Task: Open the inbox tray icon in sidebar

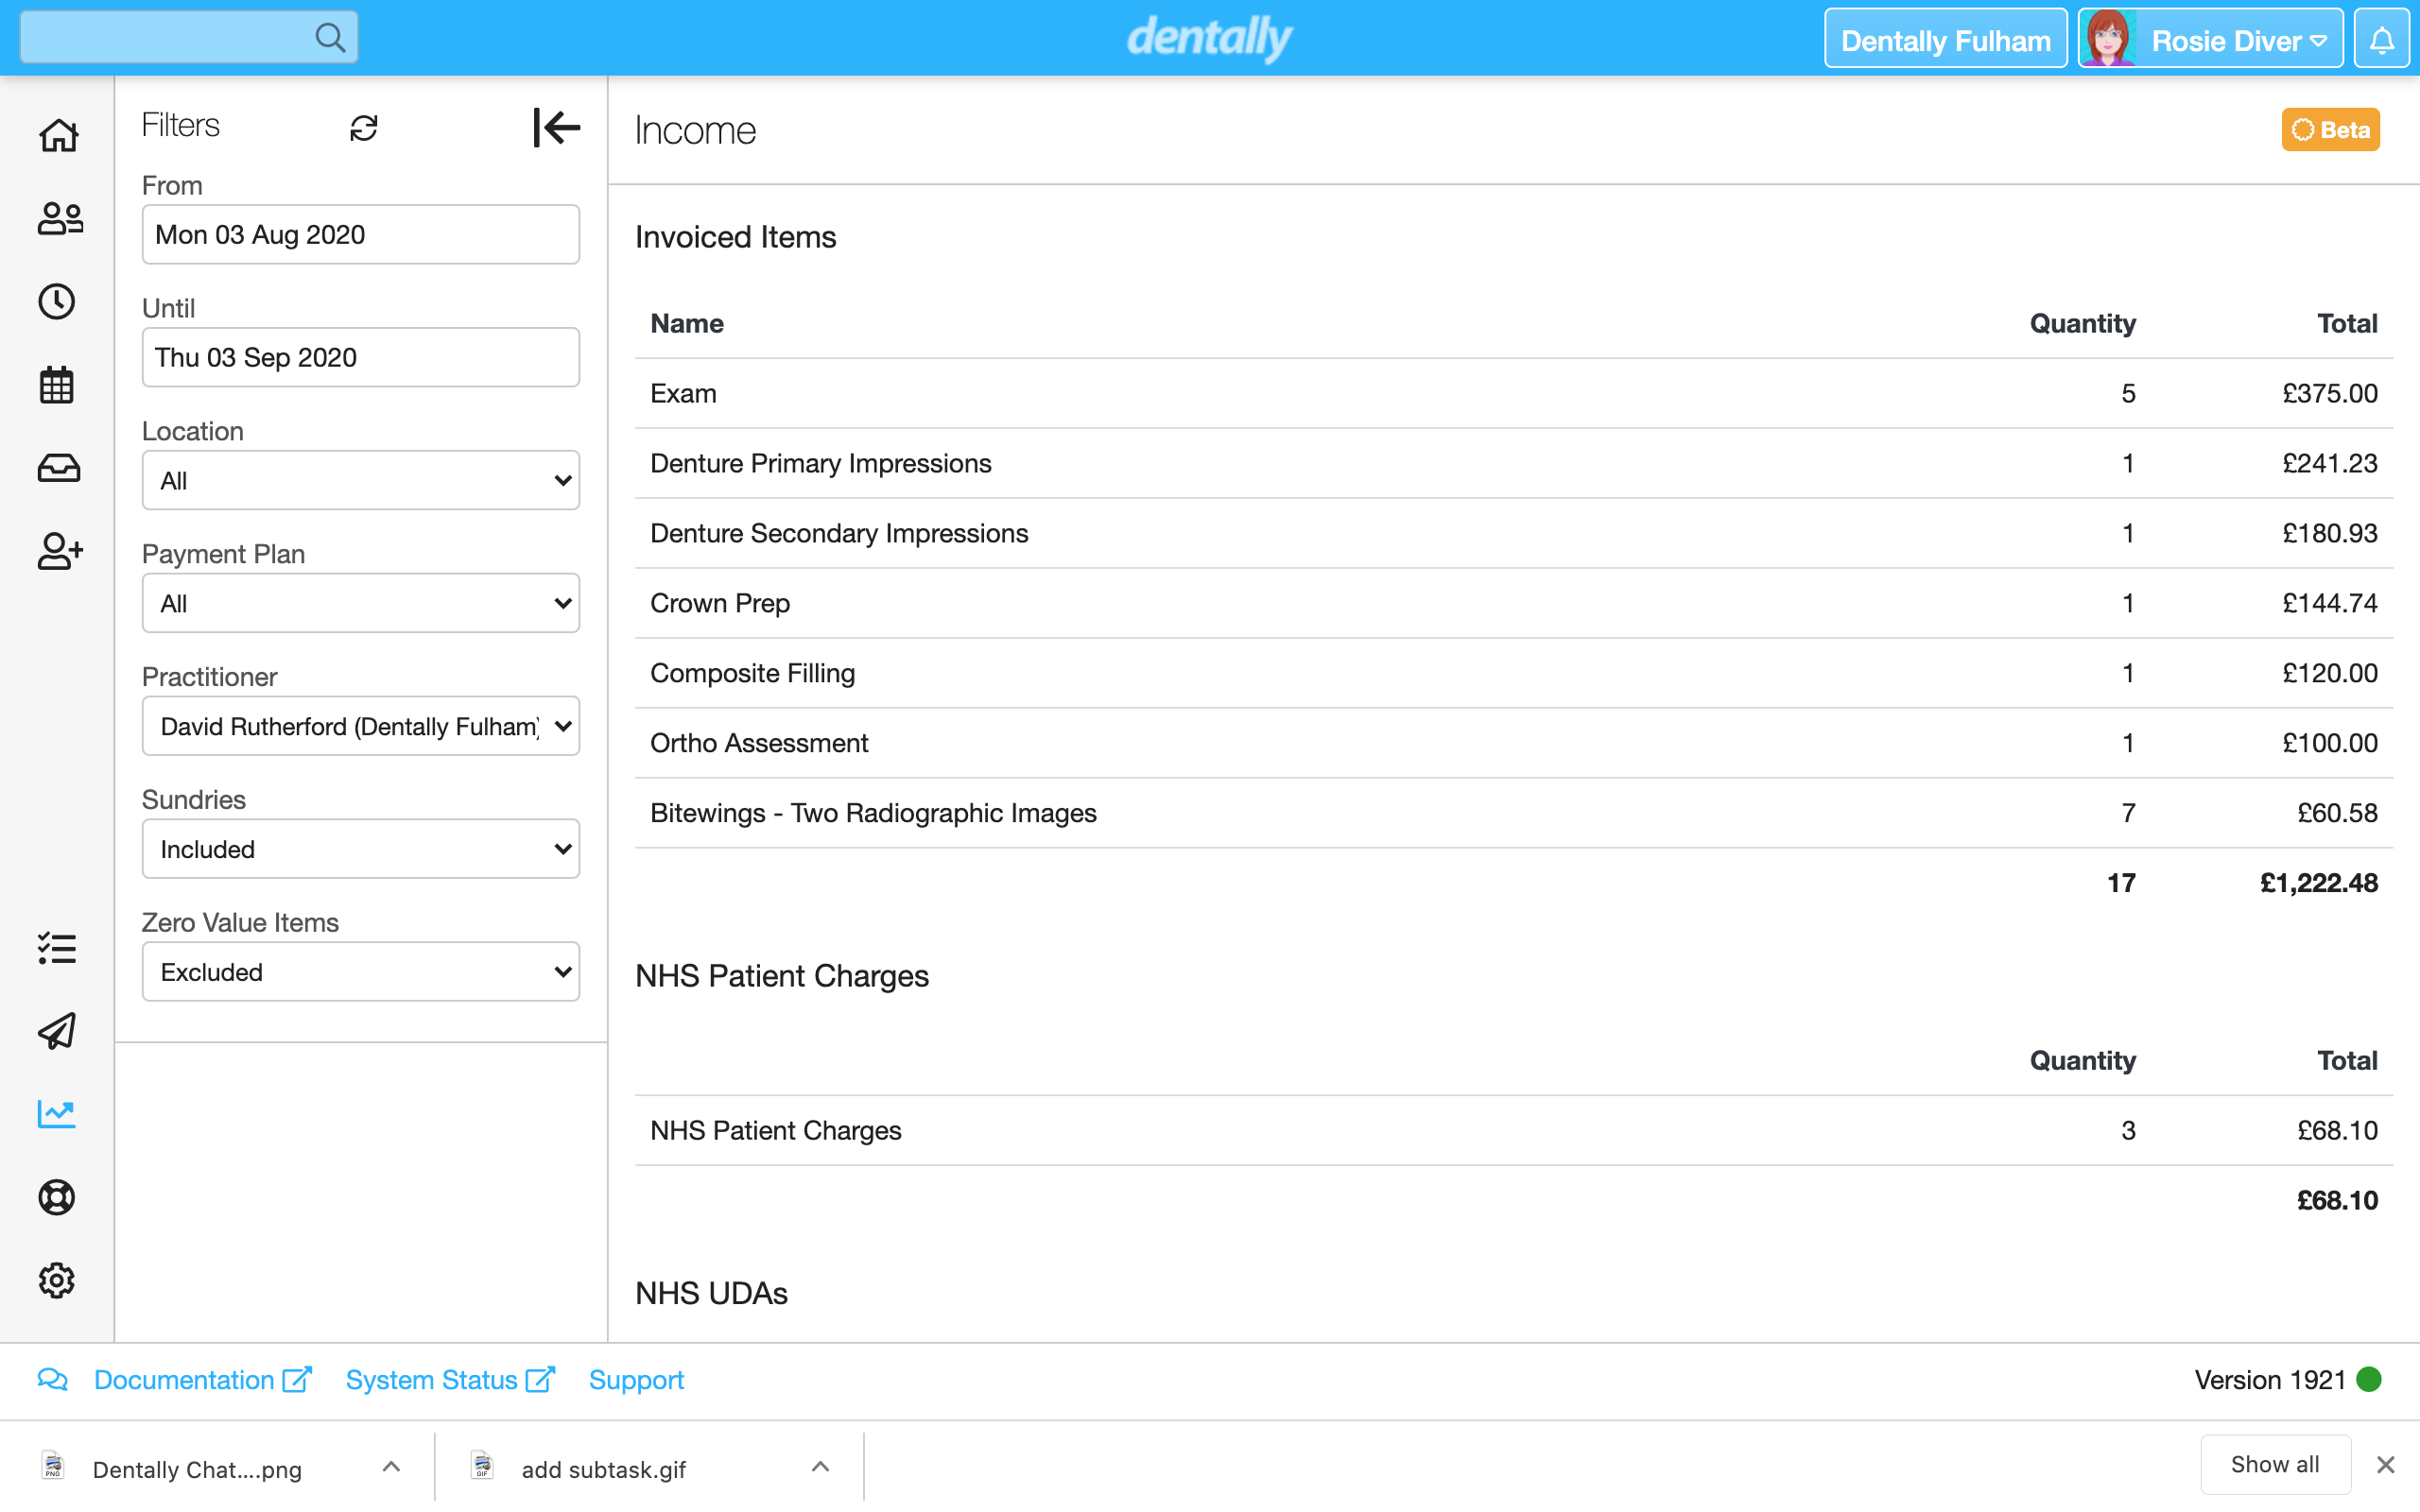Action: 58,468
